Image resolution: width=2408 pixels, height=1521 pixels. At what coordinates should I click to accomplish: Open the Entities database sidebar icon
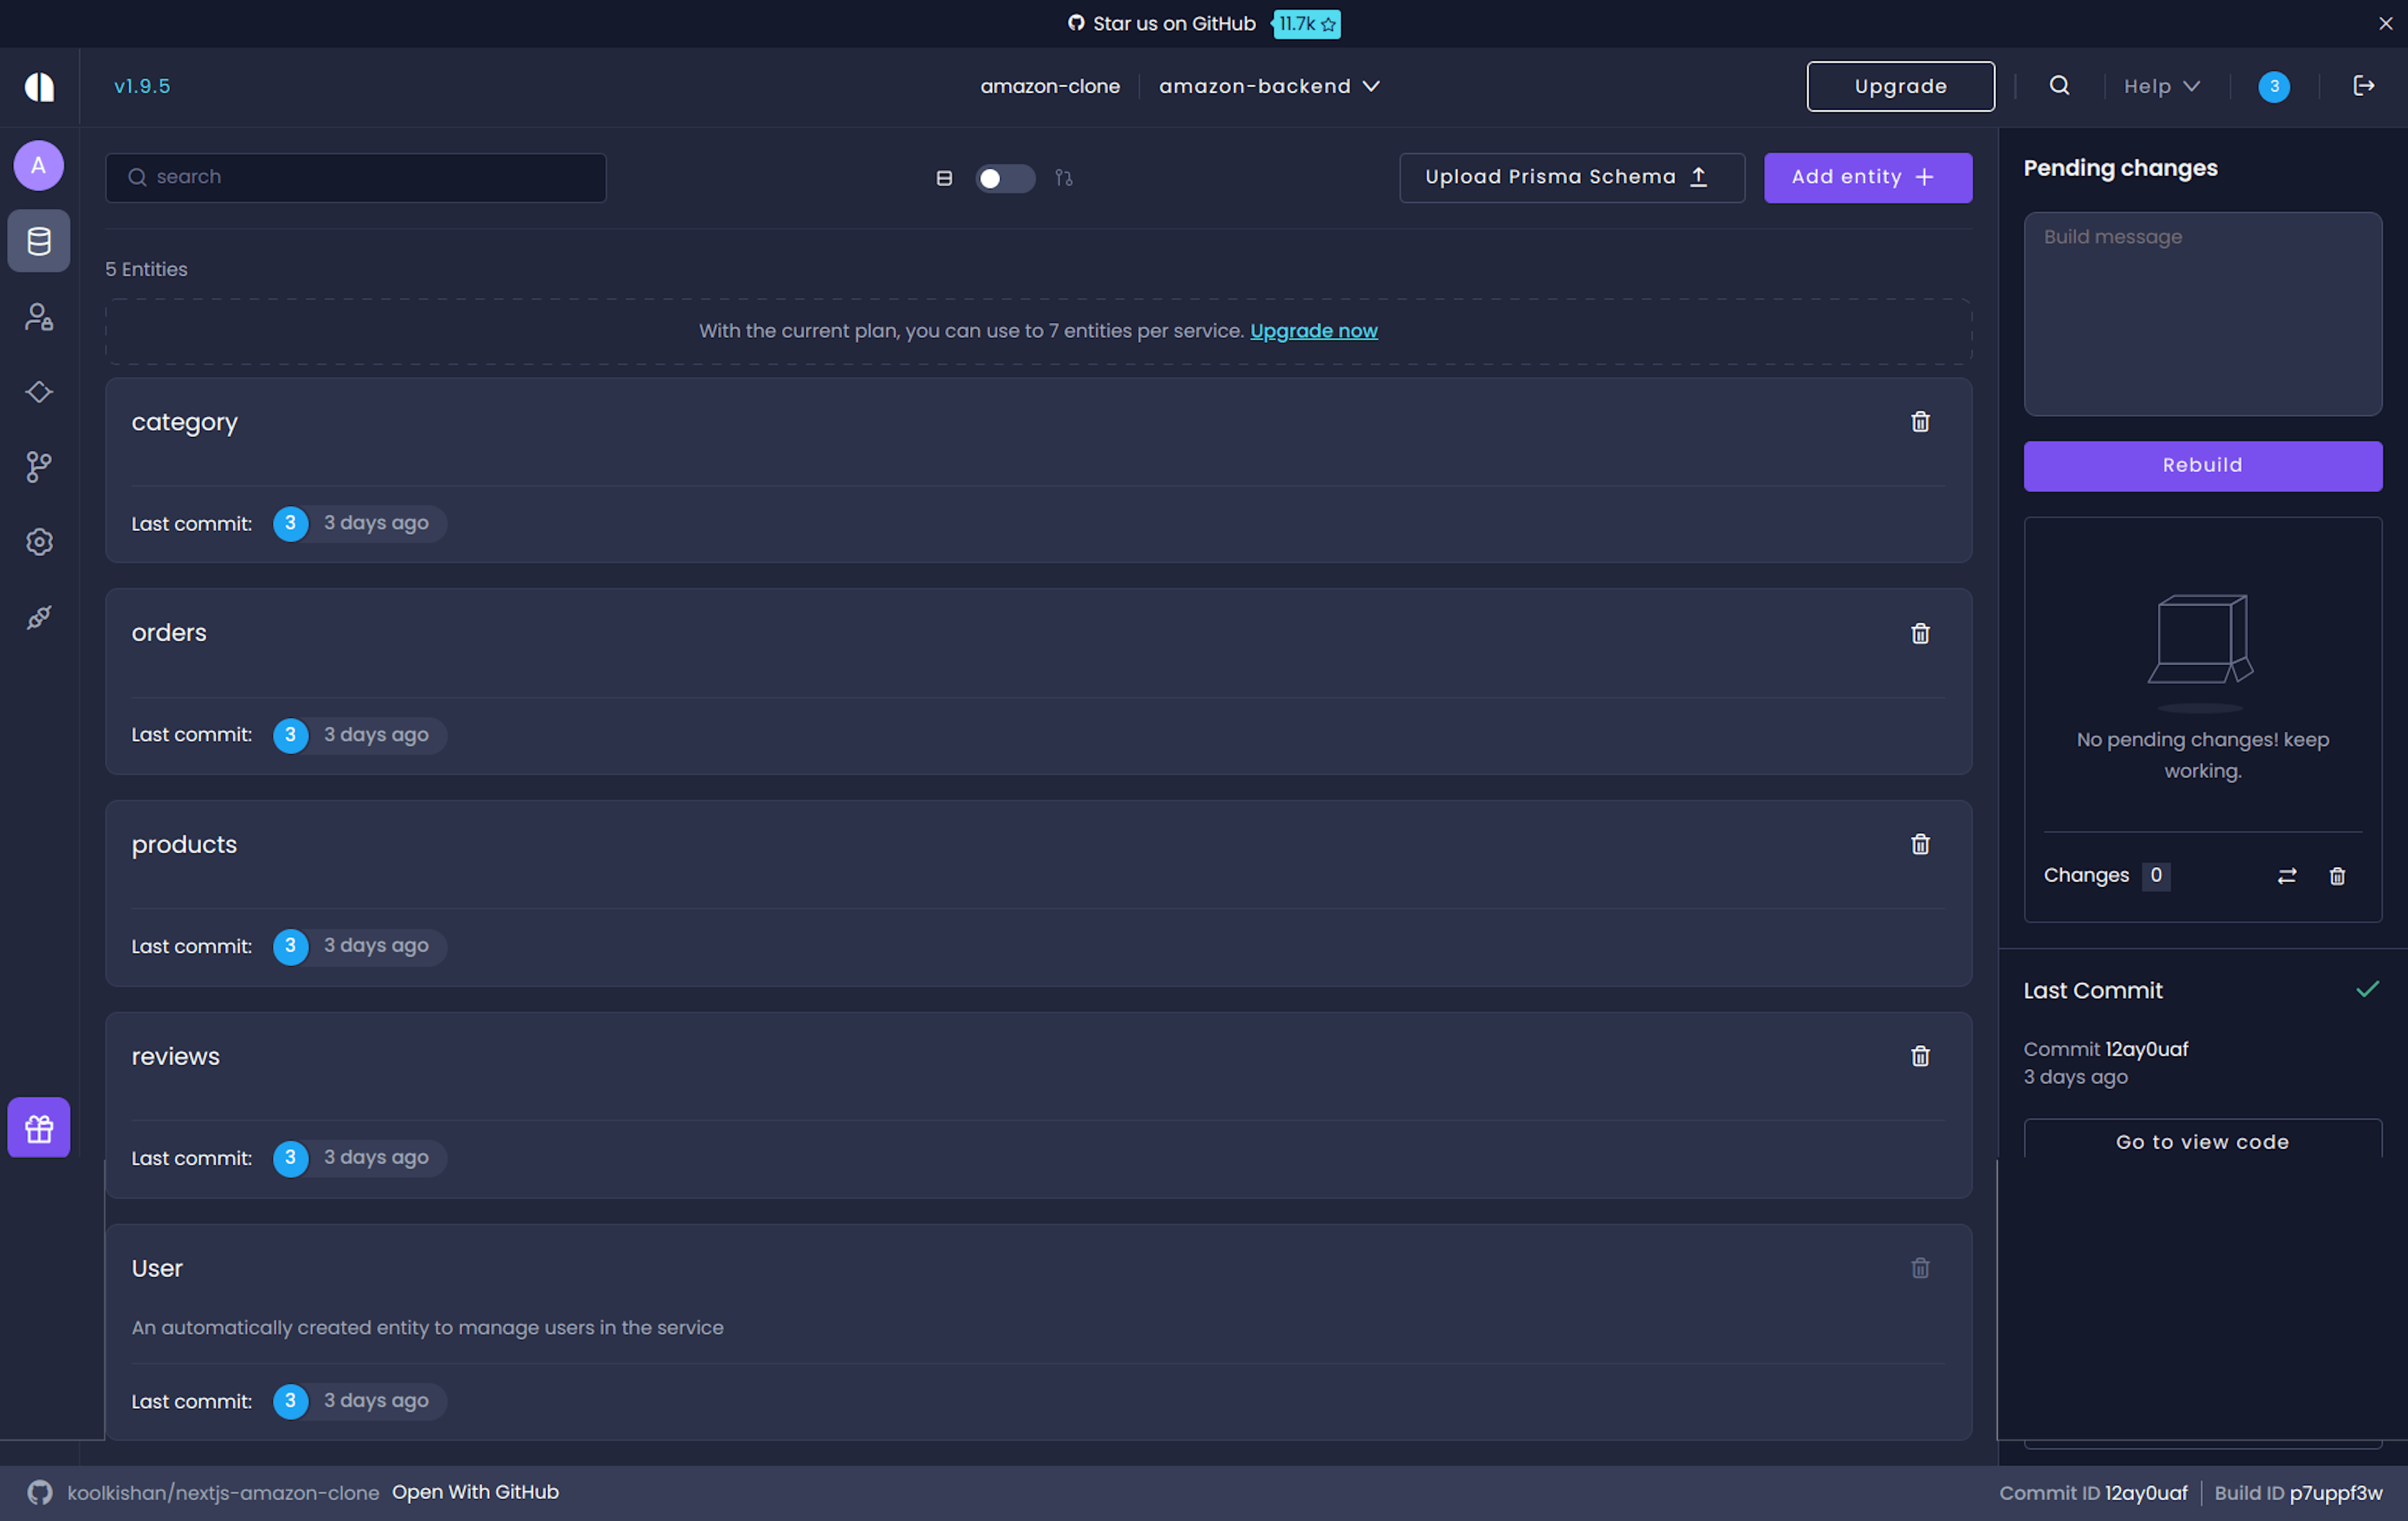click(x=39, y=241)
